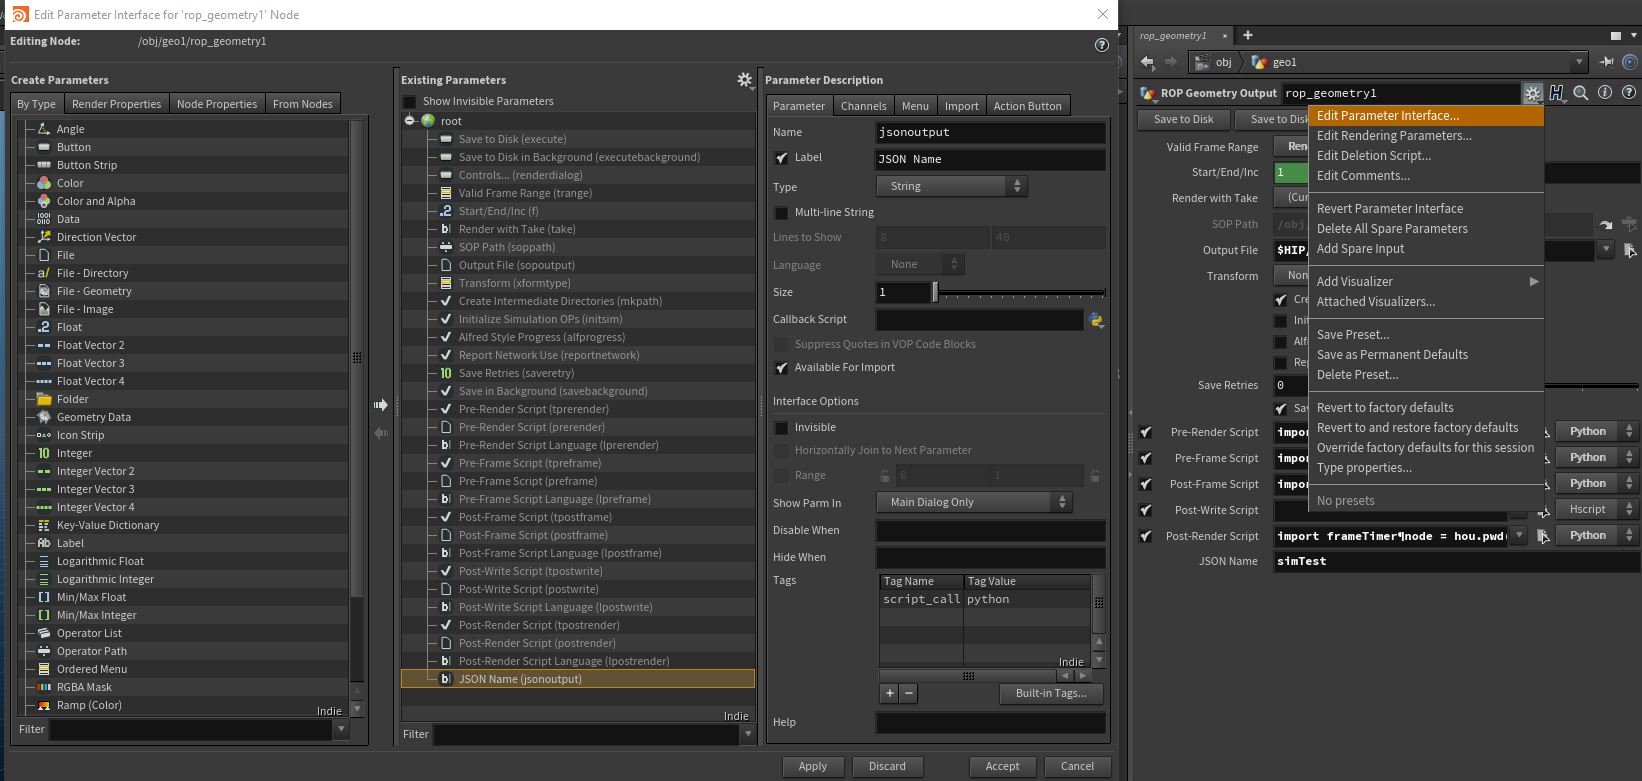The height and width of the screenshot is (781, 1642).
Task: Toggle the Pre-Render Script checkbox
Action: tap(1146, 432)
